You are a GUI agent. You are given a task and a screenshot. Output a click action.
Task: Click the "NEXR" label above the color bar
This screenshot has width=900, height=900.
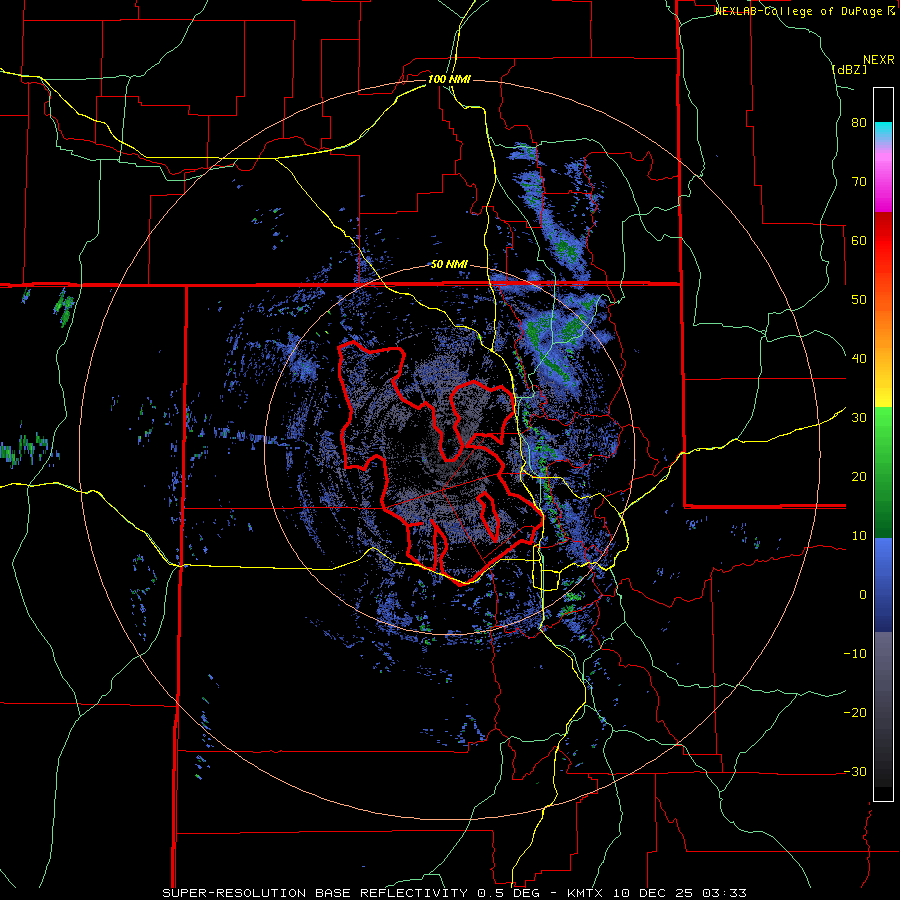(879, 60)
